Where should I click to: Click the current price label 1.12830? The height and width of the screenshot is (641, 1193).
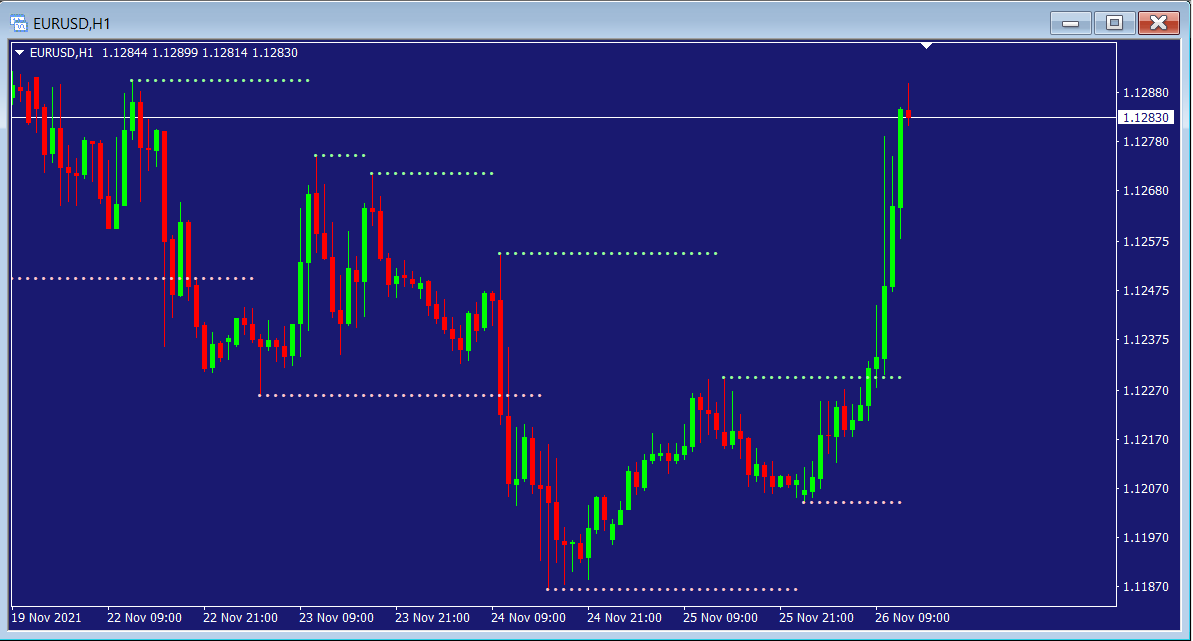pyautogui.click(x=1145, y=117)
